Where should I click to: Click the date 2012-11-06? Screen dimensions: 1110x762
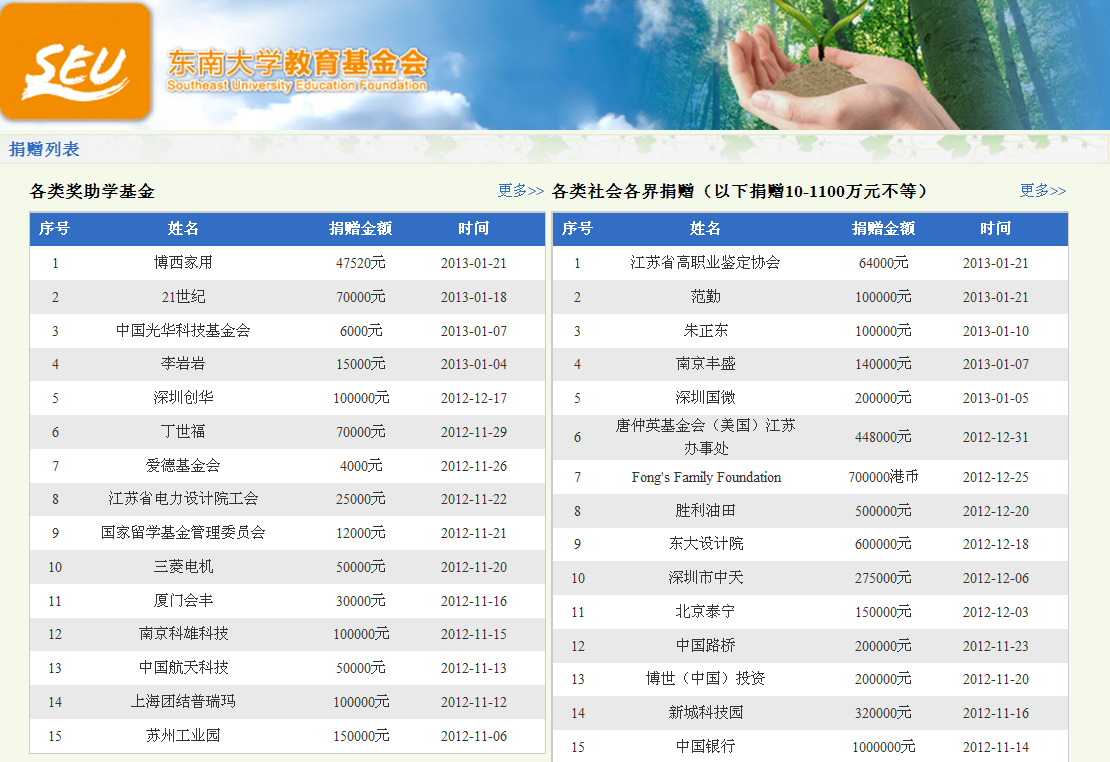pyautogui.click(x=474, y=737)
